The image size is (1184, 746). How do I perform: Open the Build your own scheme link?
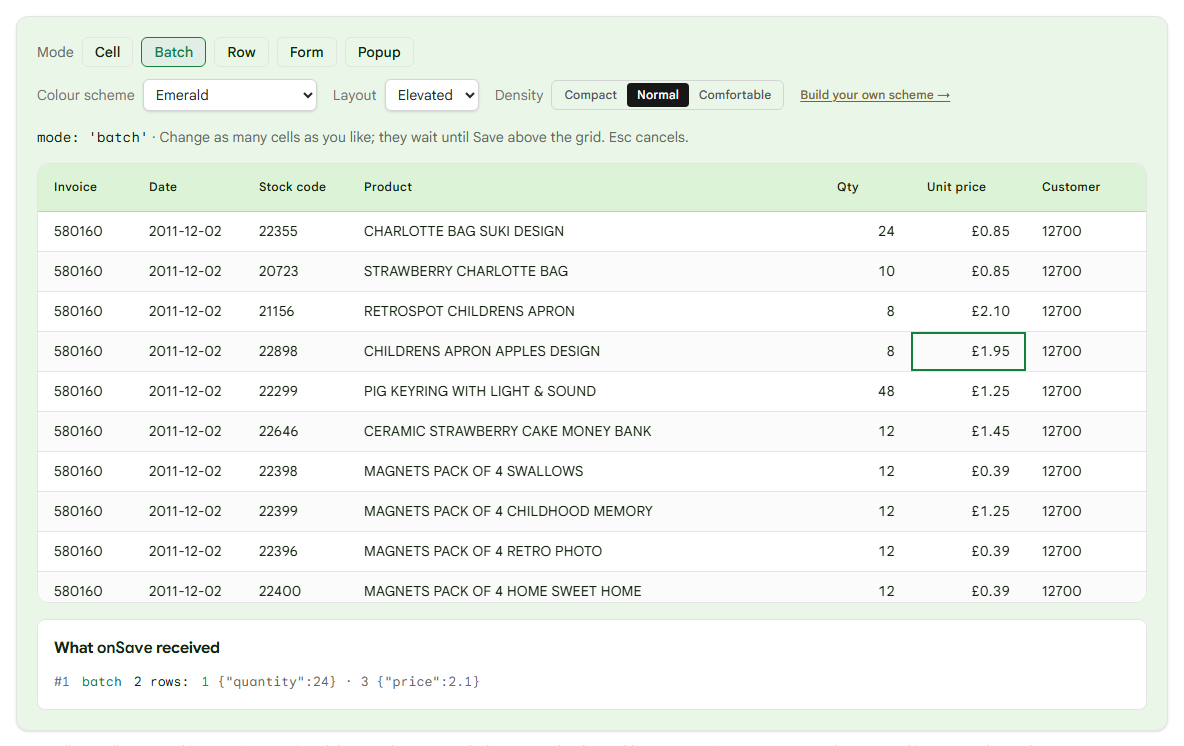click(875, 95)
